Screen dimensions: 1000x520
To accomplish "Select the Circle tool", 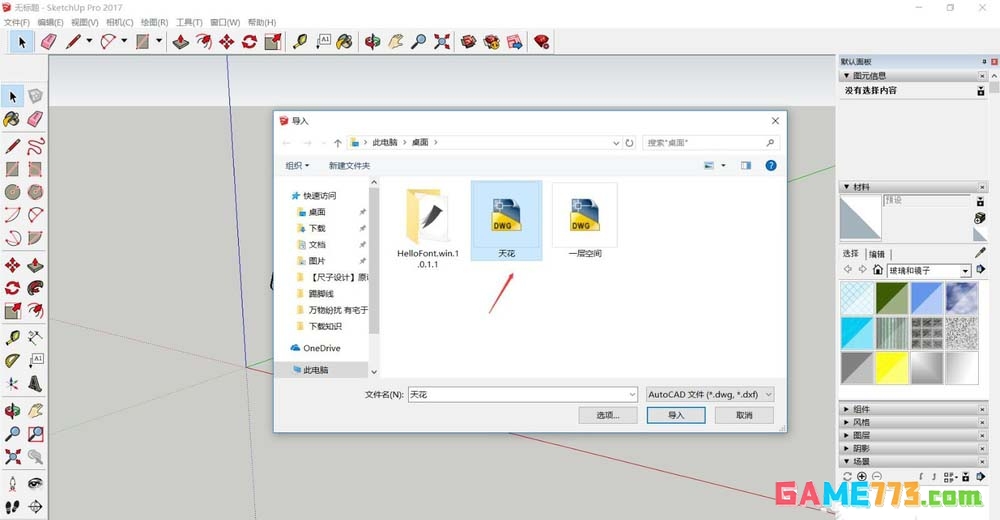I will pos(12,192).
